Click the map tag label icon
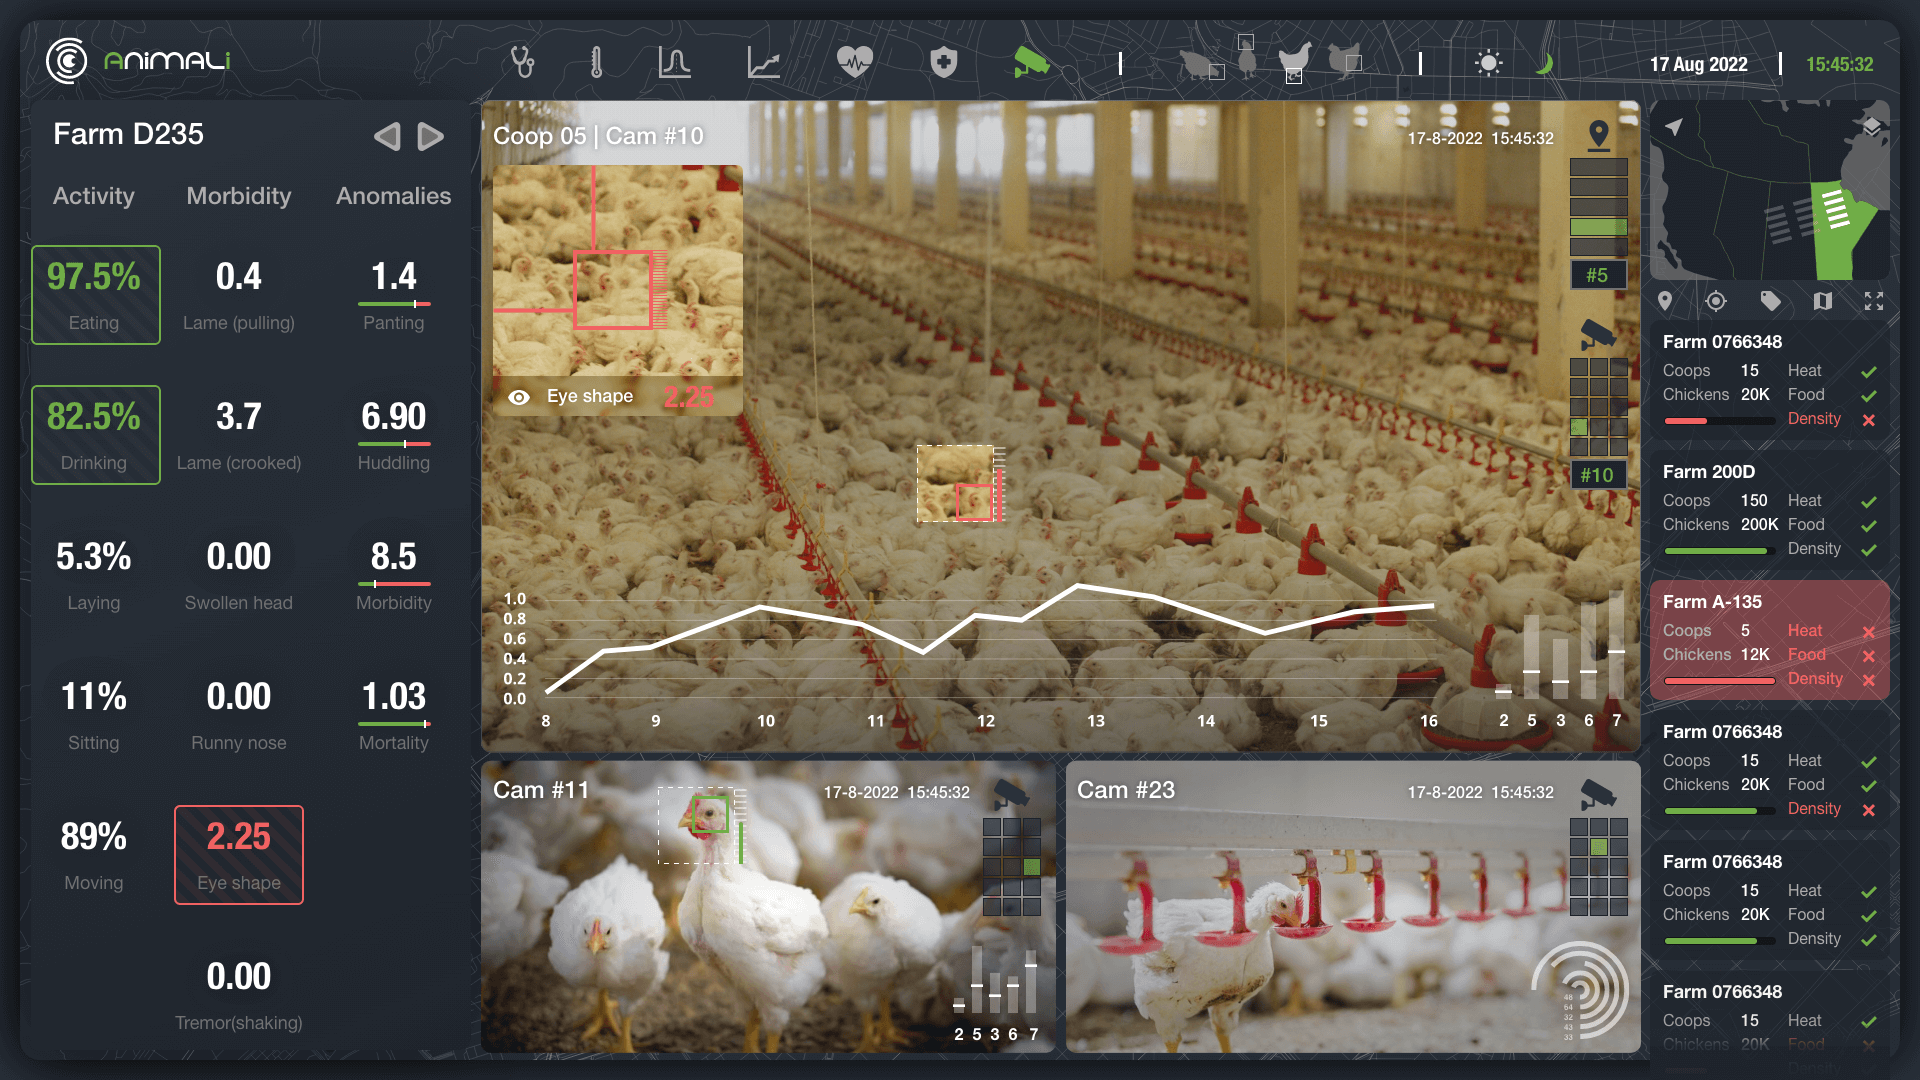 pyautogui.click(x=1770, y=301)
